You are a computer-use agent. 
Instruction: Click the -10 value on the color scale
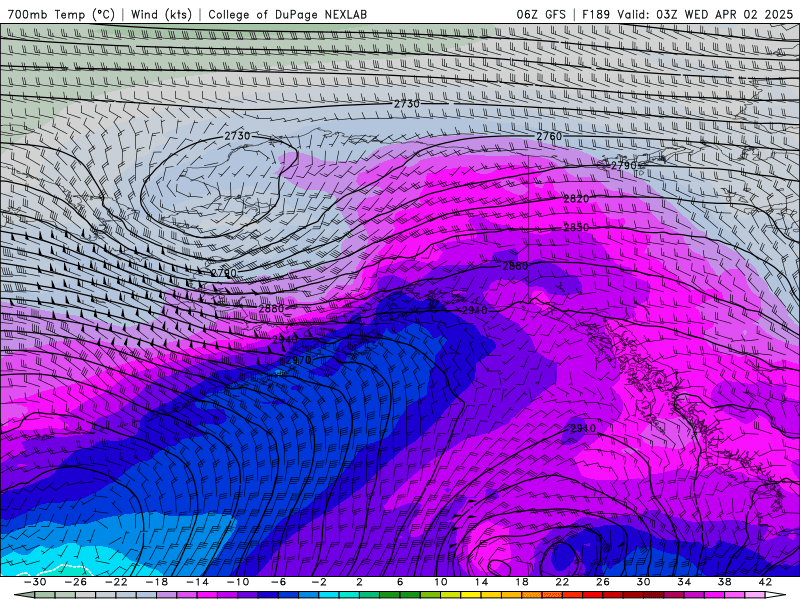tap(238, 582)
